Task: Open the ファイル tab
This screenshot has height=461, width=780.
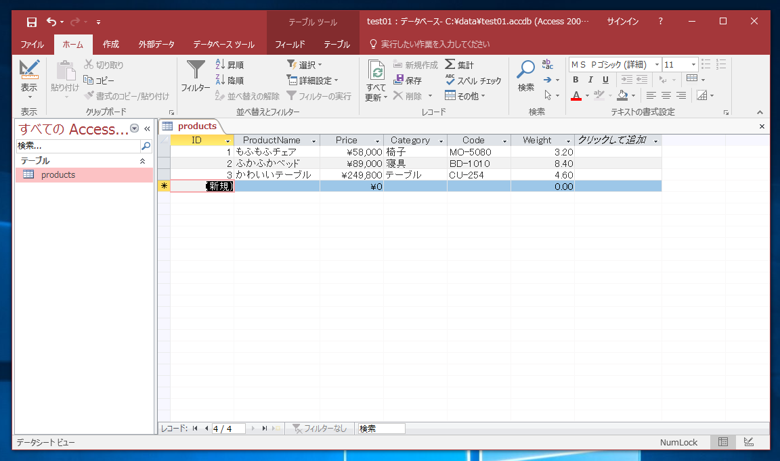Action: [x=32, y=44]
